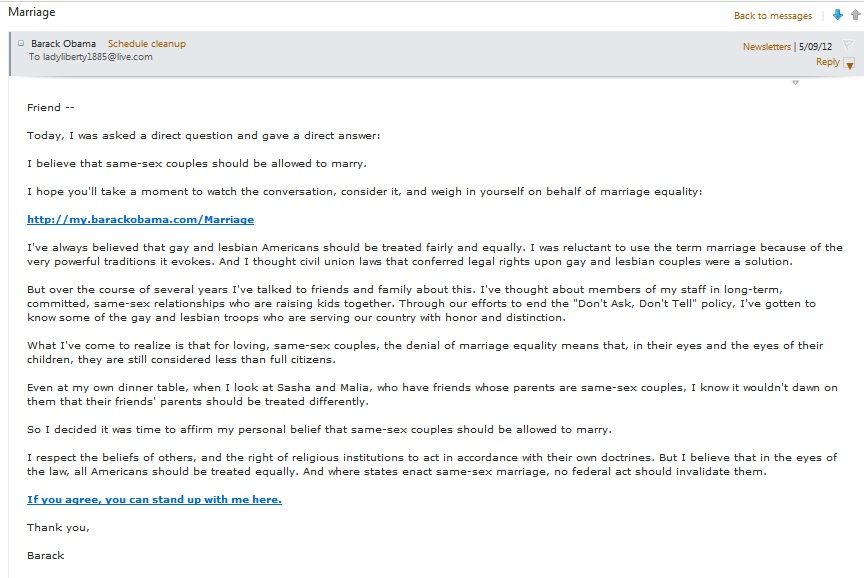Open the my.barackobama.com/Marriage link
This screenshot has height=578, width=864.
point(140,219)
